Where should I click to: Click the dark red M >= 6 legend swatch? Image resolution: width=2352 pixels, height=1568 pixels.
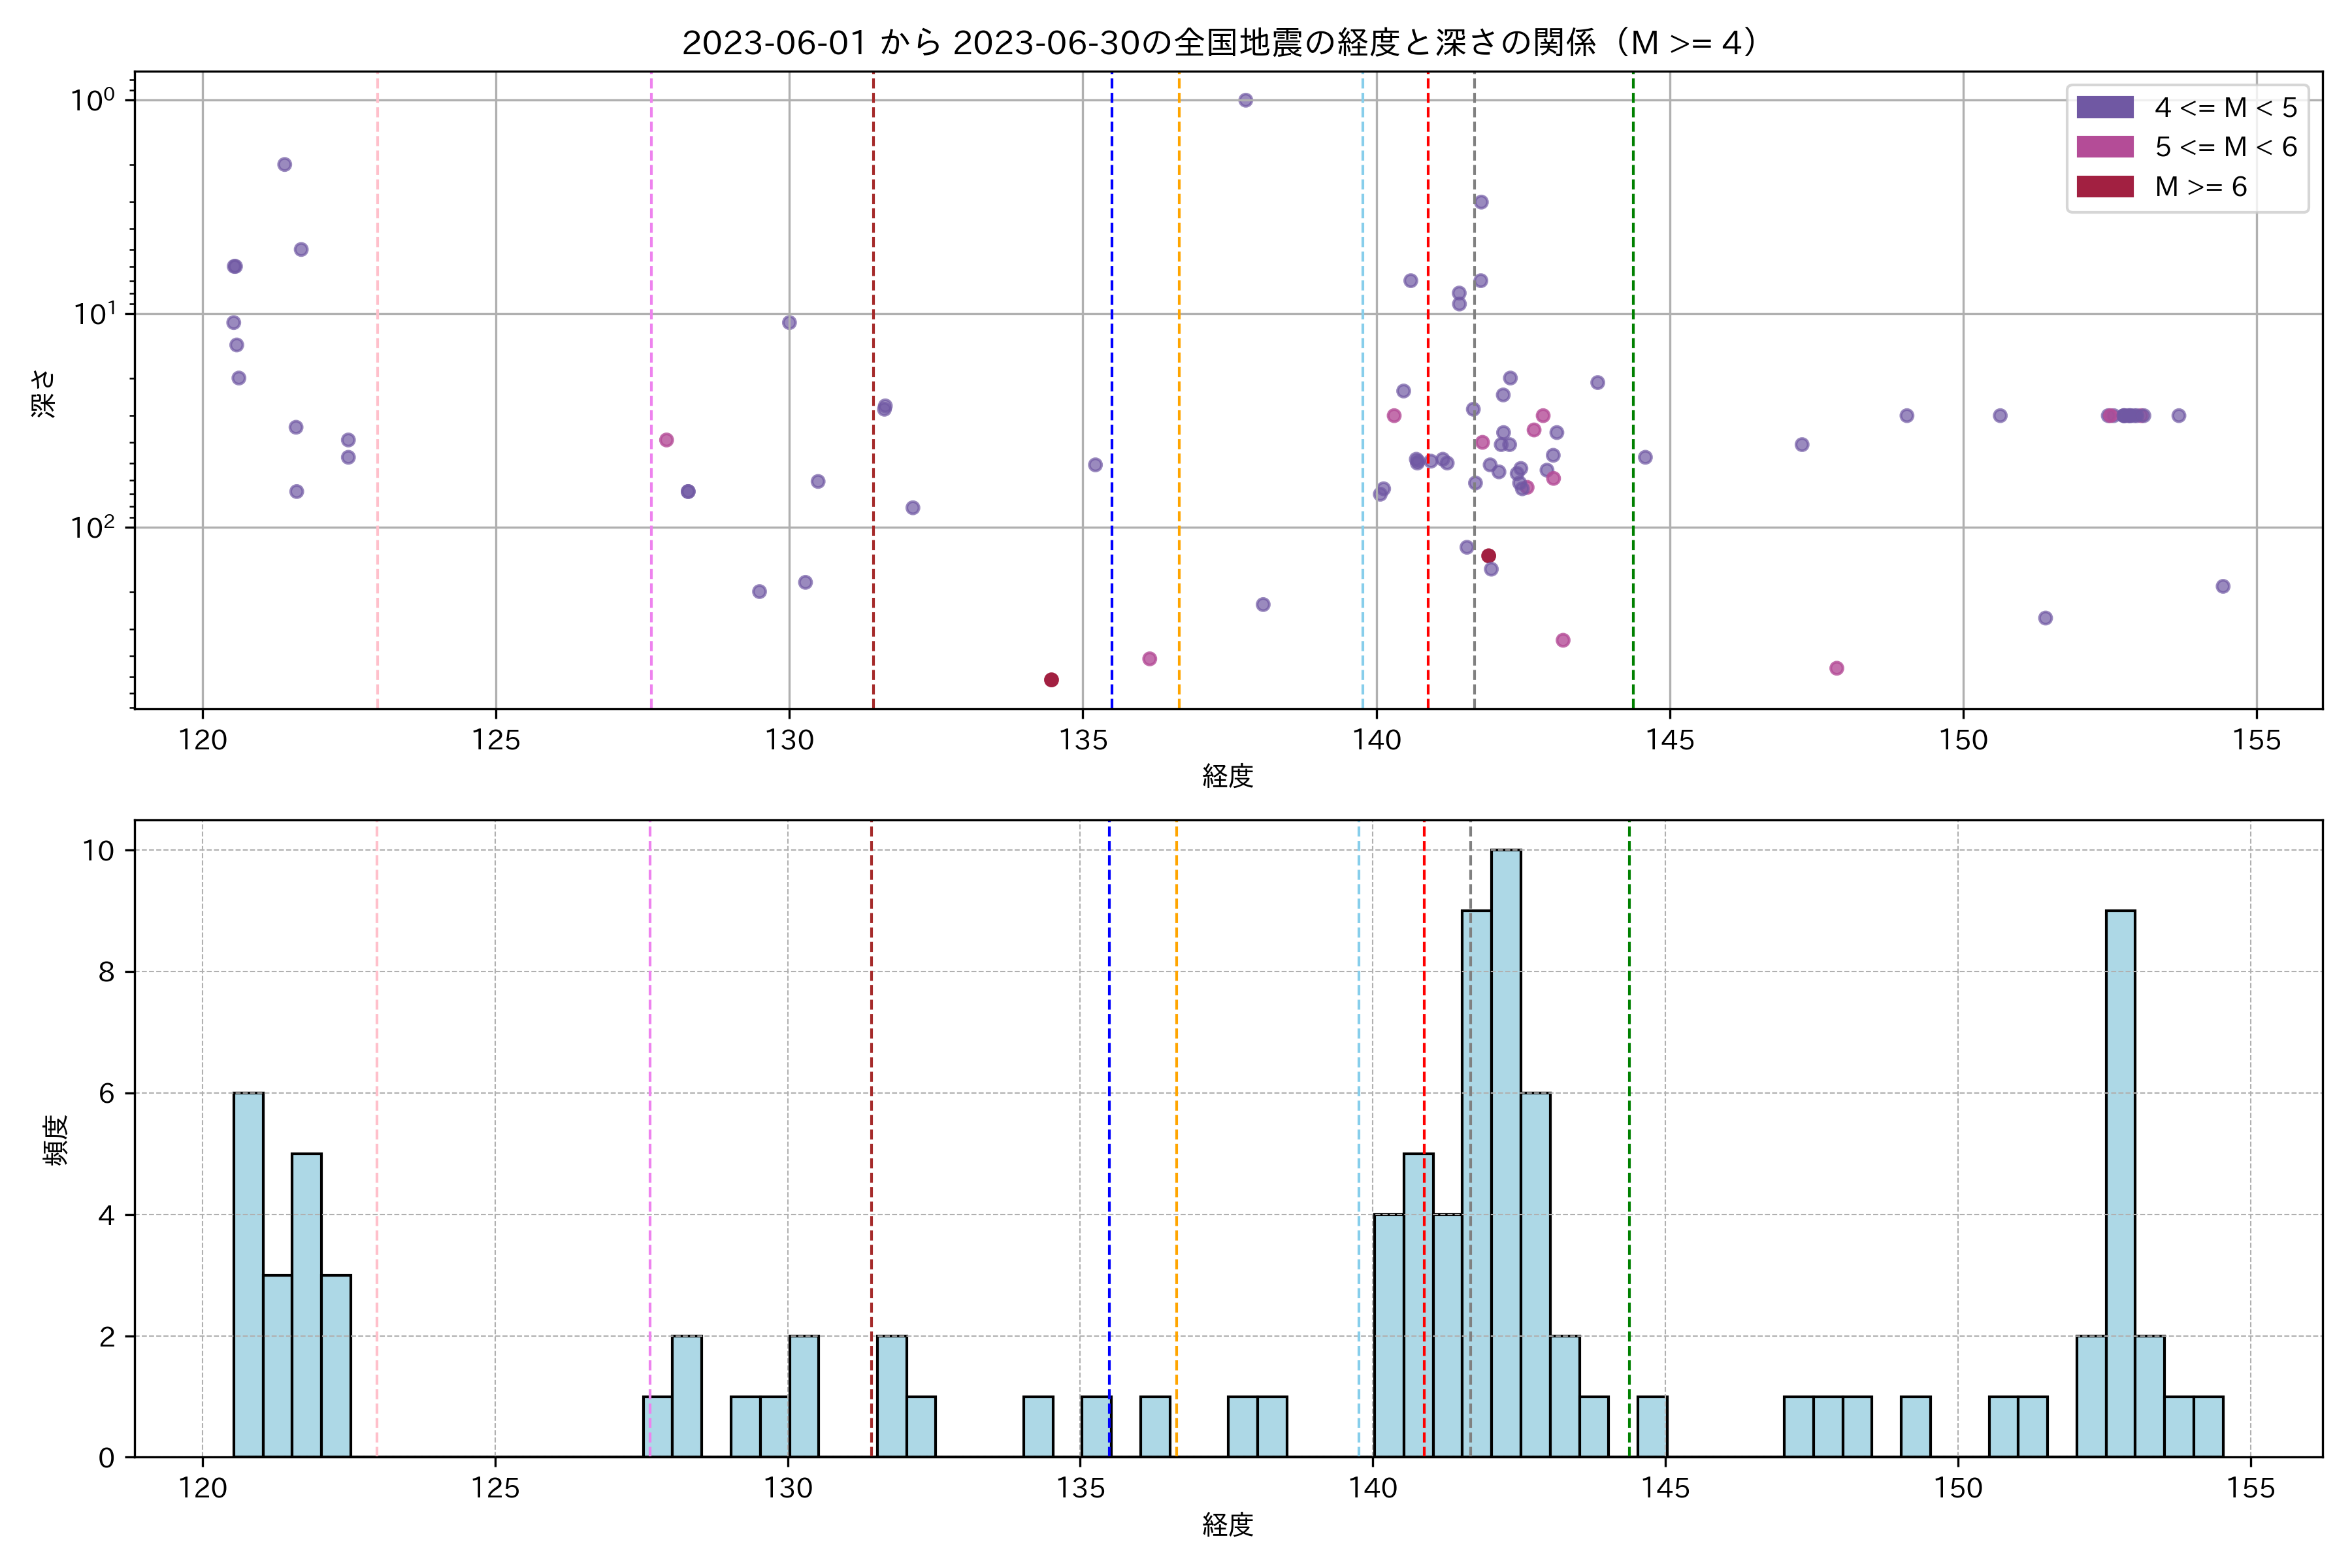pos(2104,187)
